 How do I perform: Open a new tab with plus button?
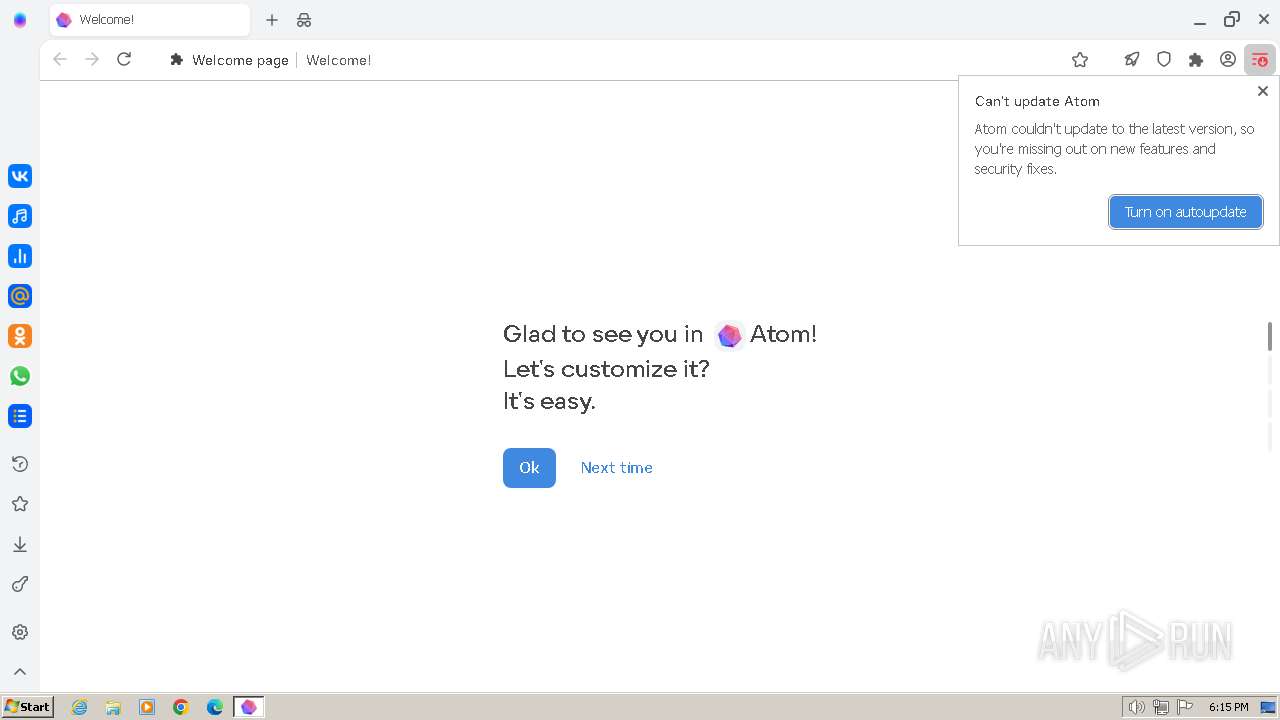[x=272, y=20]
